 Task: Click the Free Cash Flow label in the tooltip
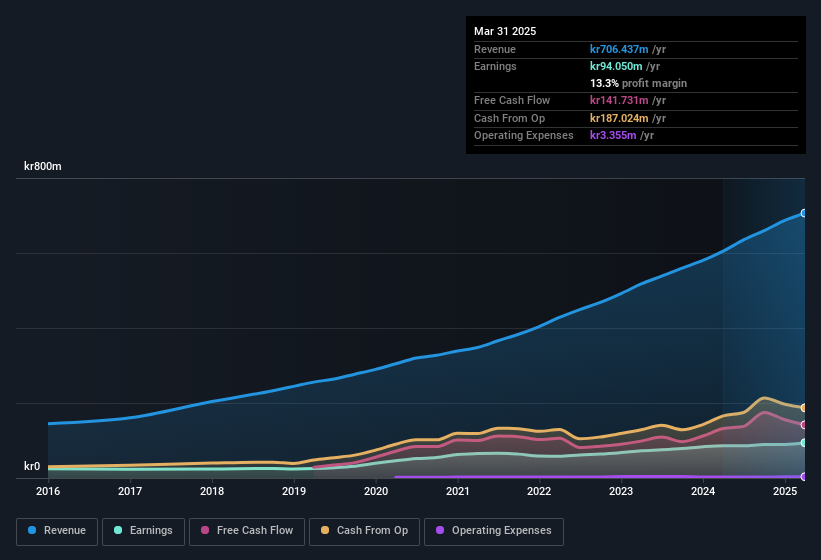point(512,100)
